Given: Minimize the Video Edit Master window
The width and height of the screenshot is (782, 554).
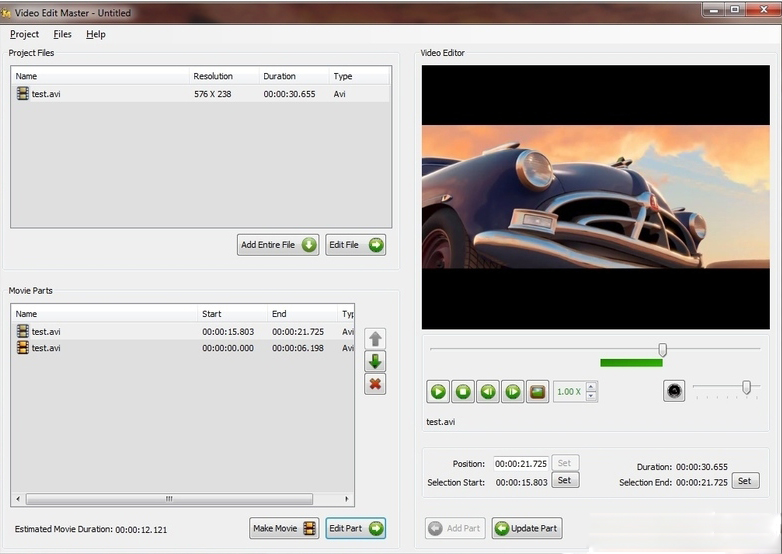Looking at the screenshot, I should (x=714, y=9).
